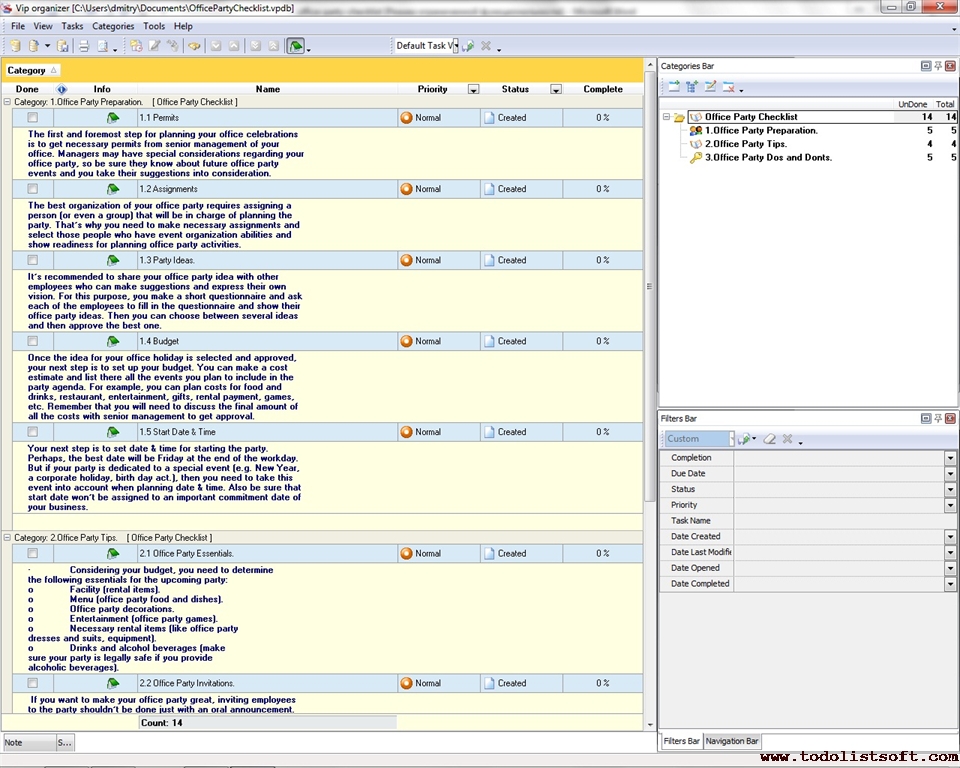Sort tasks by the Name column header
Viewport: 960px width, 768px height.
(267, 89)
